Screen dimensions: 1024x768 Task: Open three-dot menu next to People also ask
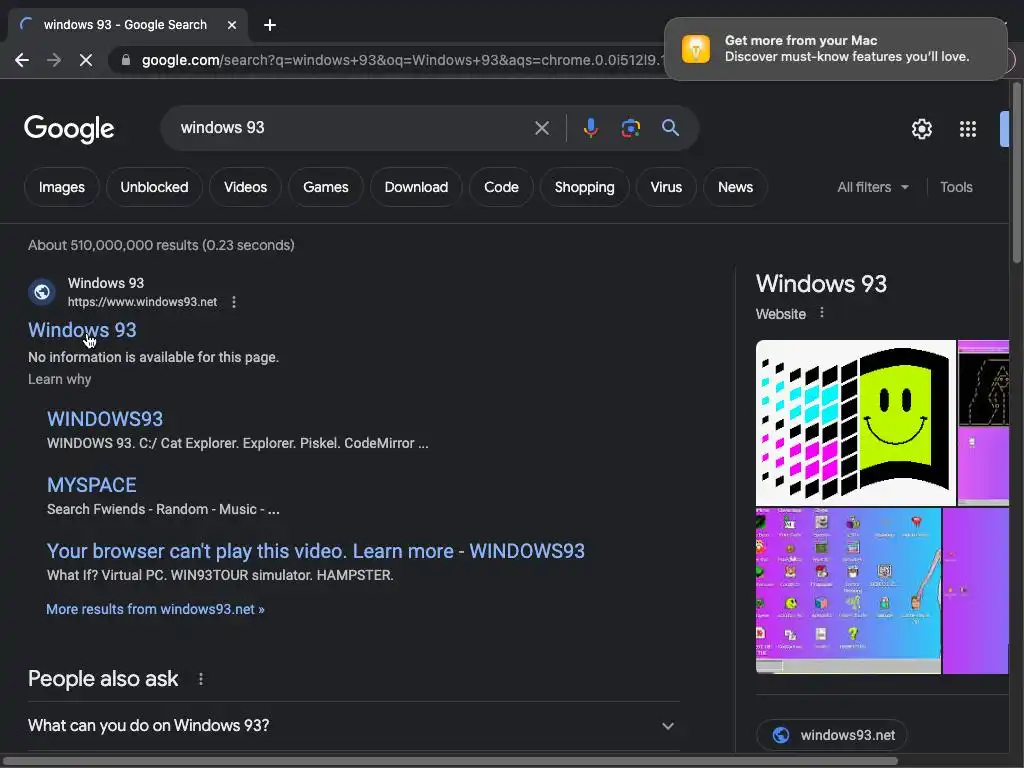tap(201, 679)
